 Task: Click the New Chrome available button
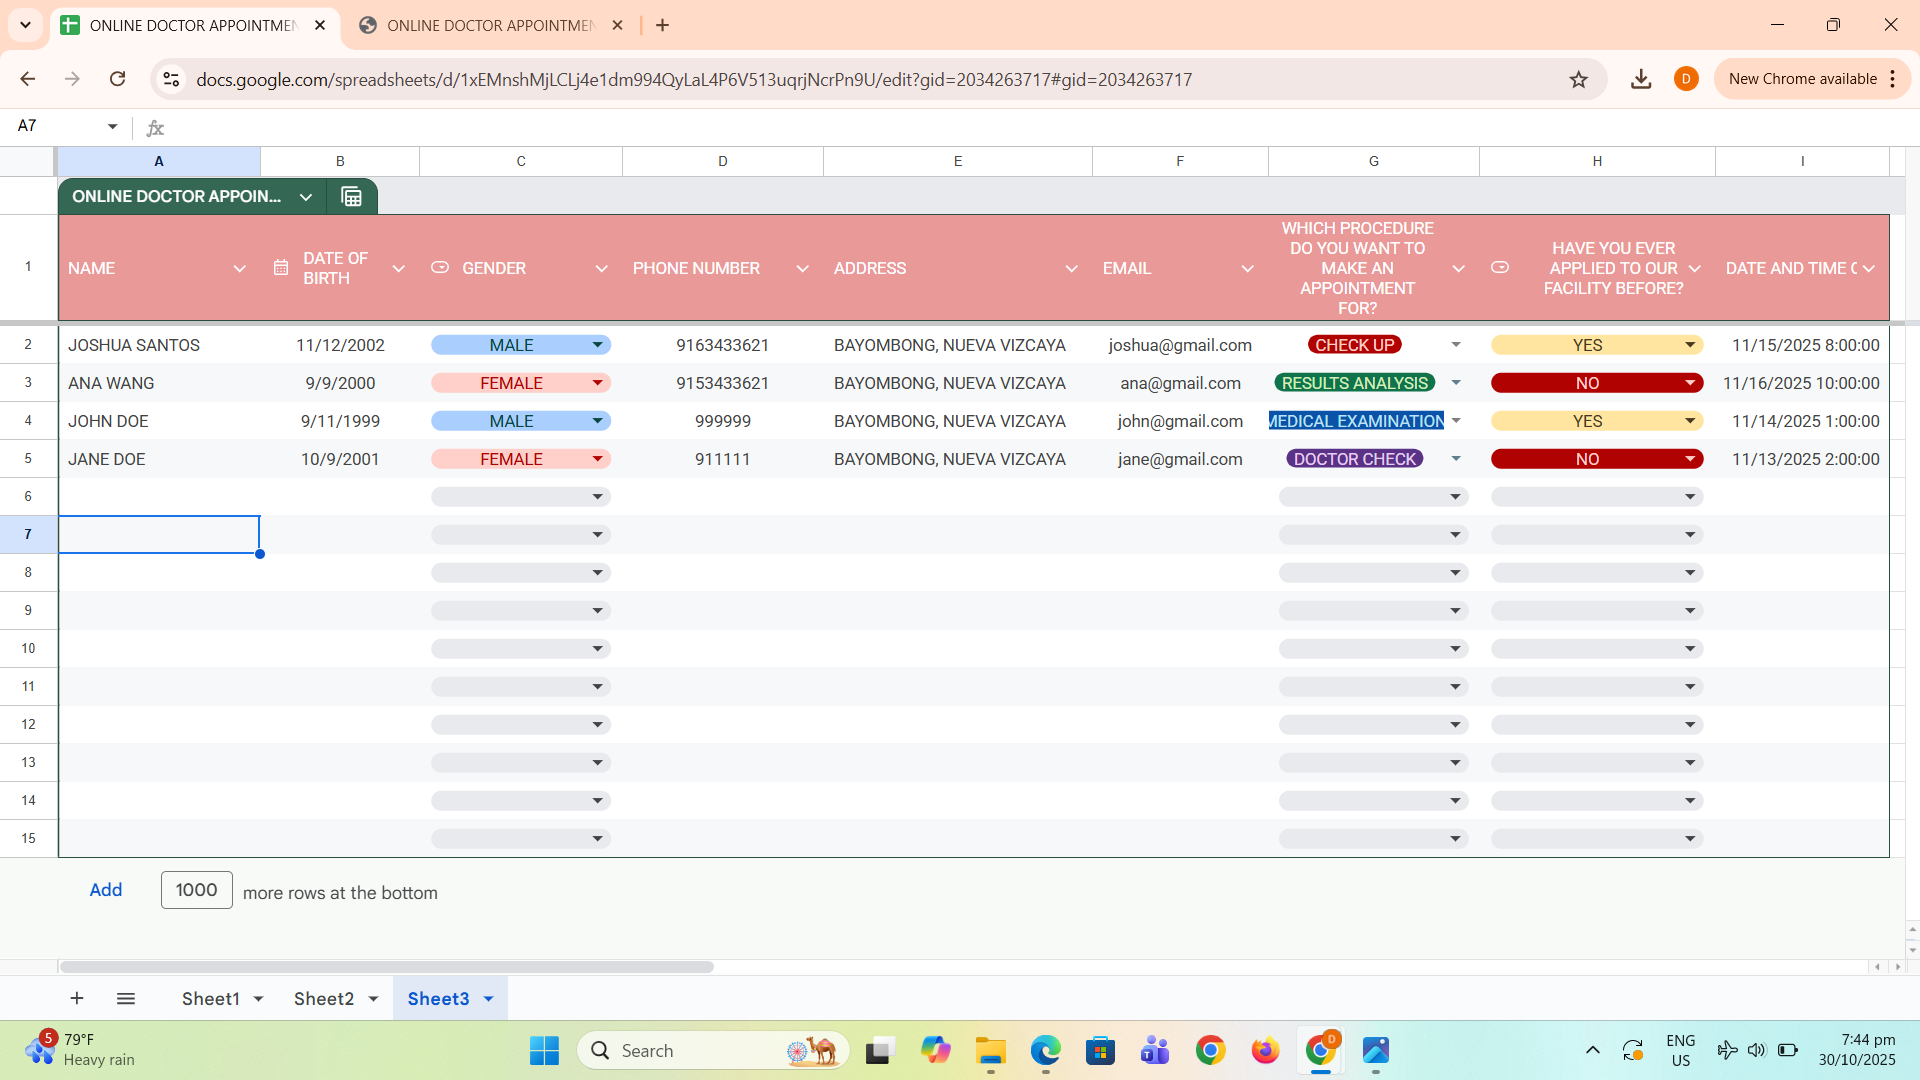[1802, 79]
